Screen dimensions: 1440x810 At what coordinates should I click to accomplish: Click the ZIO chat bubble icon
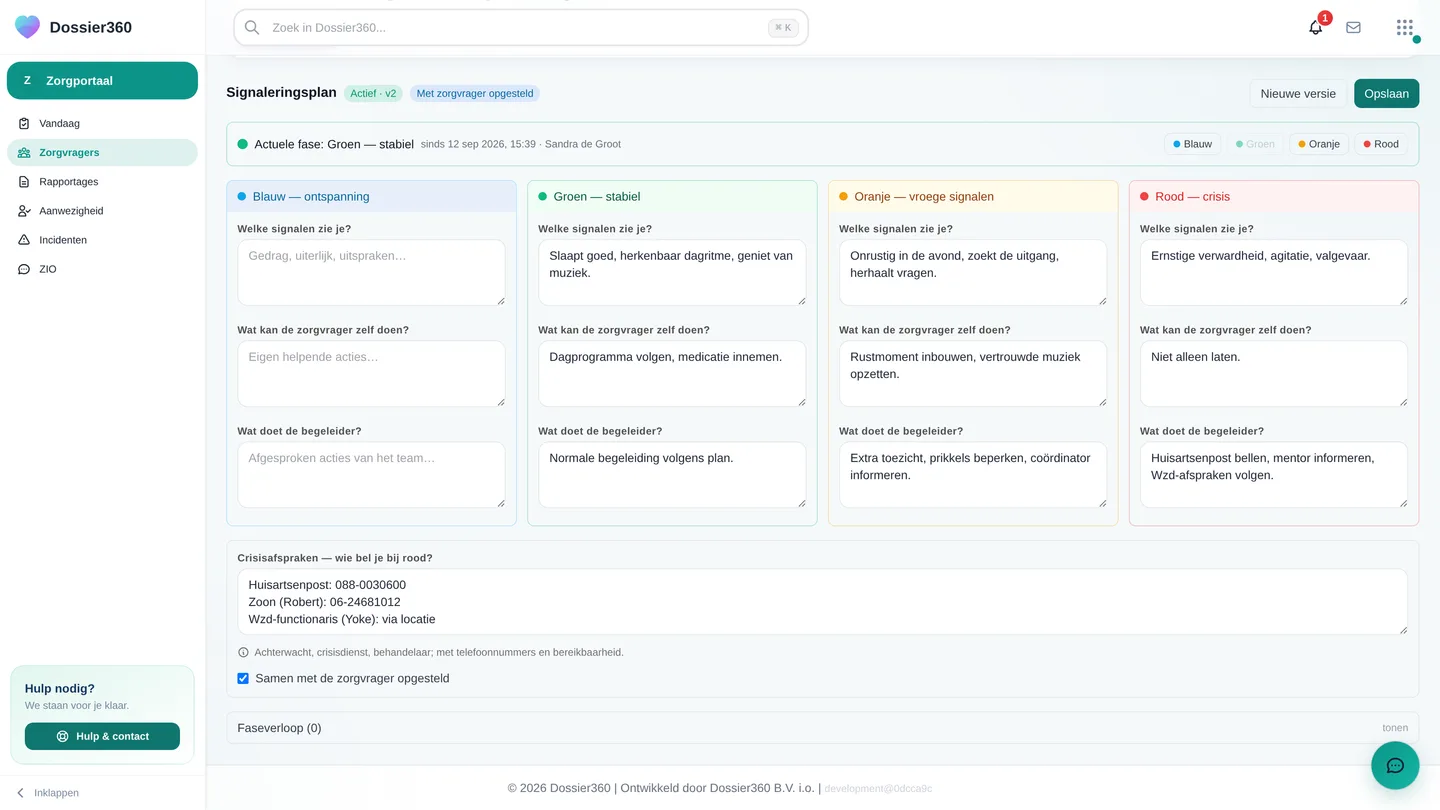tap(24, 269)
